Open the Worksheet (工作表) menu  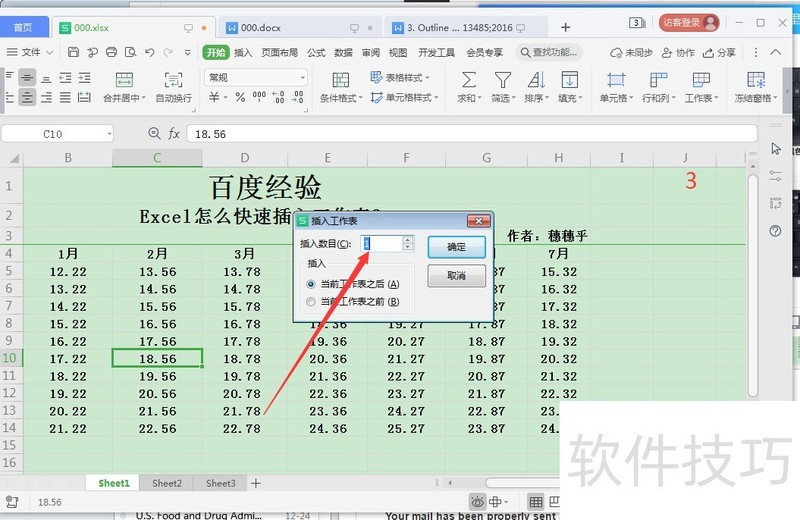(701, 87)
